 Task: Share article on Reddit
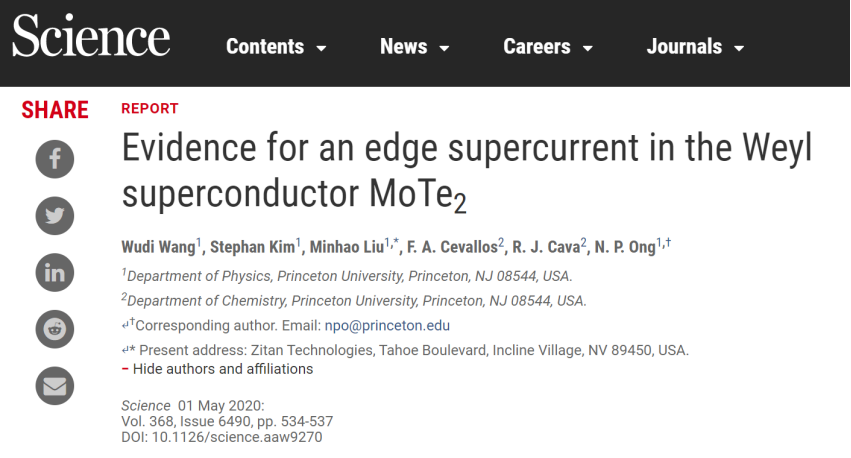pos(55,329)
